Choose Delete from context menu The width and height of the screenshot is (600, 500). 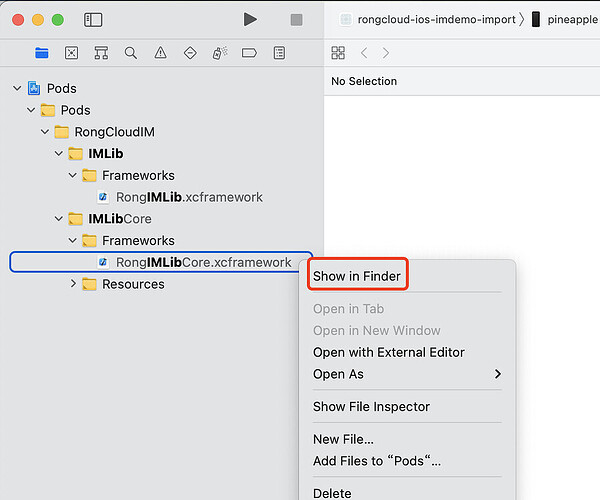tap(332, 493)
